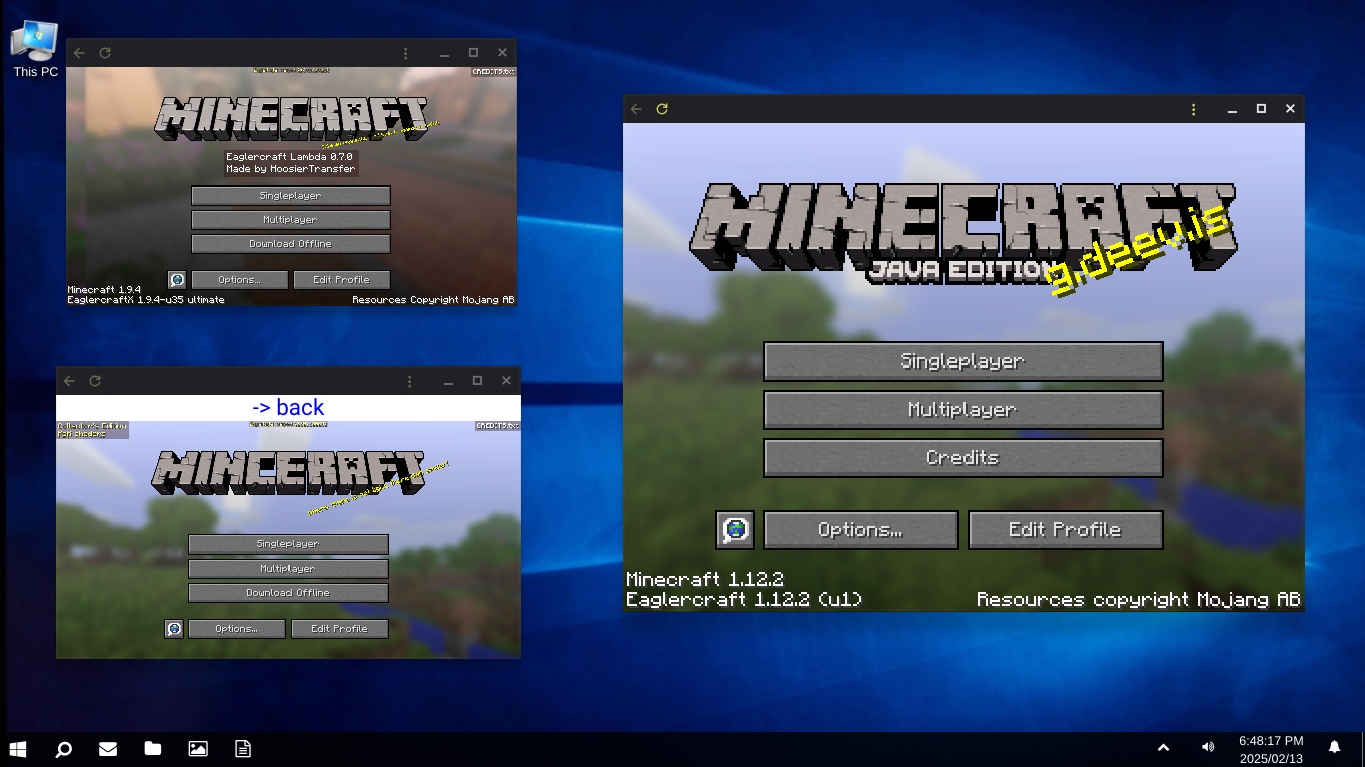Open File Explorer folder from taskbar
Screen dimensions: 1365x767
coord(153,748)
